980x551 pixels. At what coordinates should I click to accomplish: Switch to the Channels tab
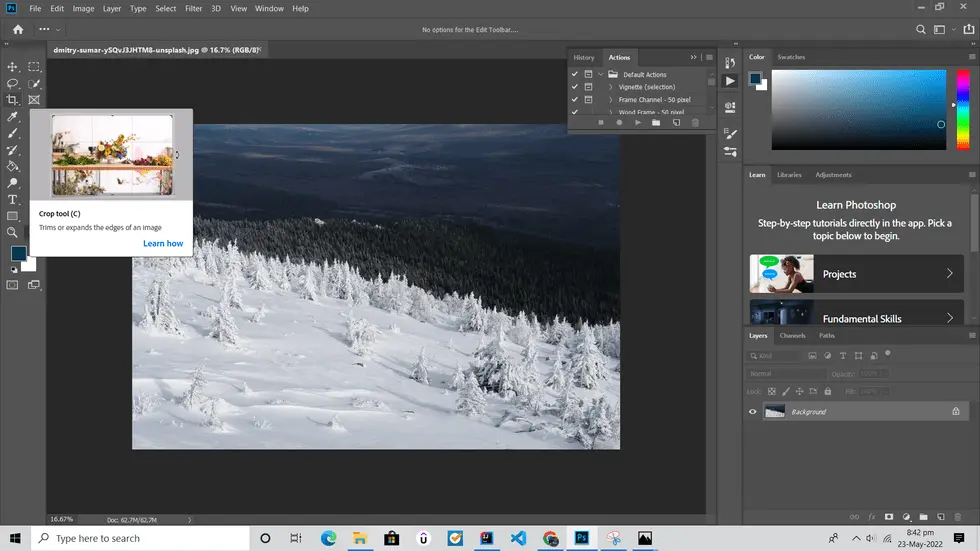point(792,335)
